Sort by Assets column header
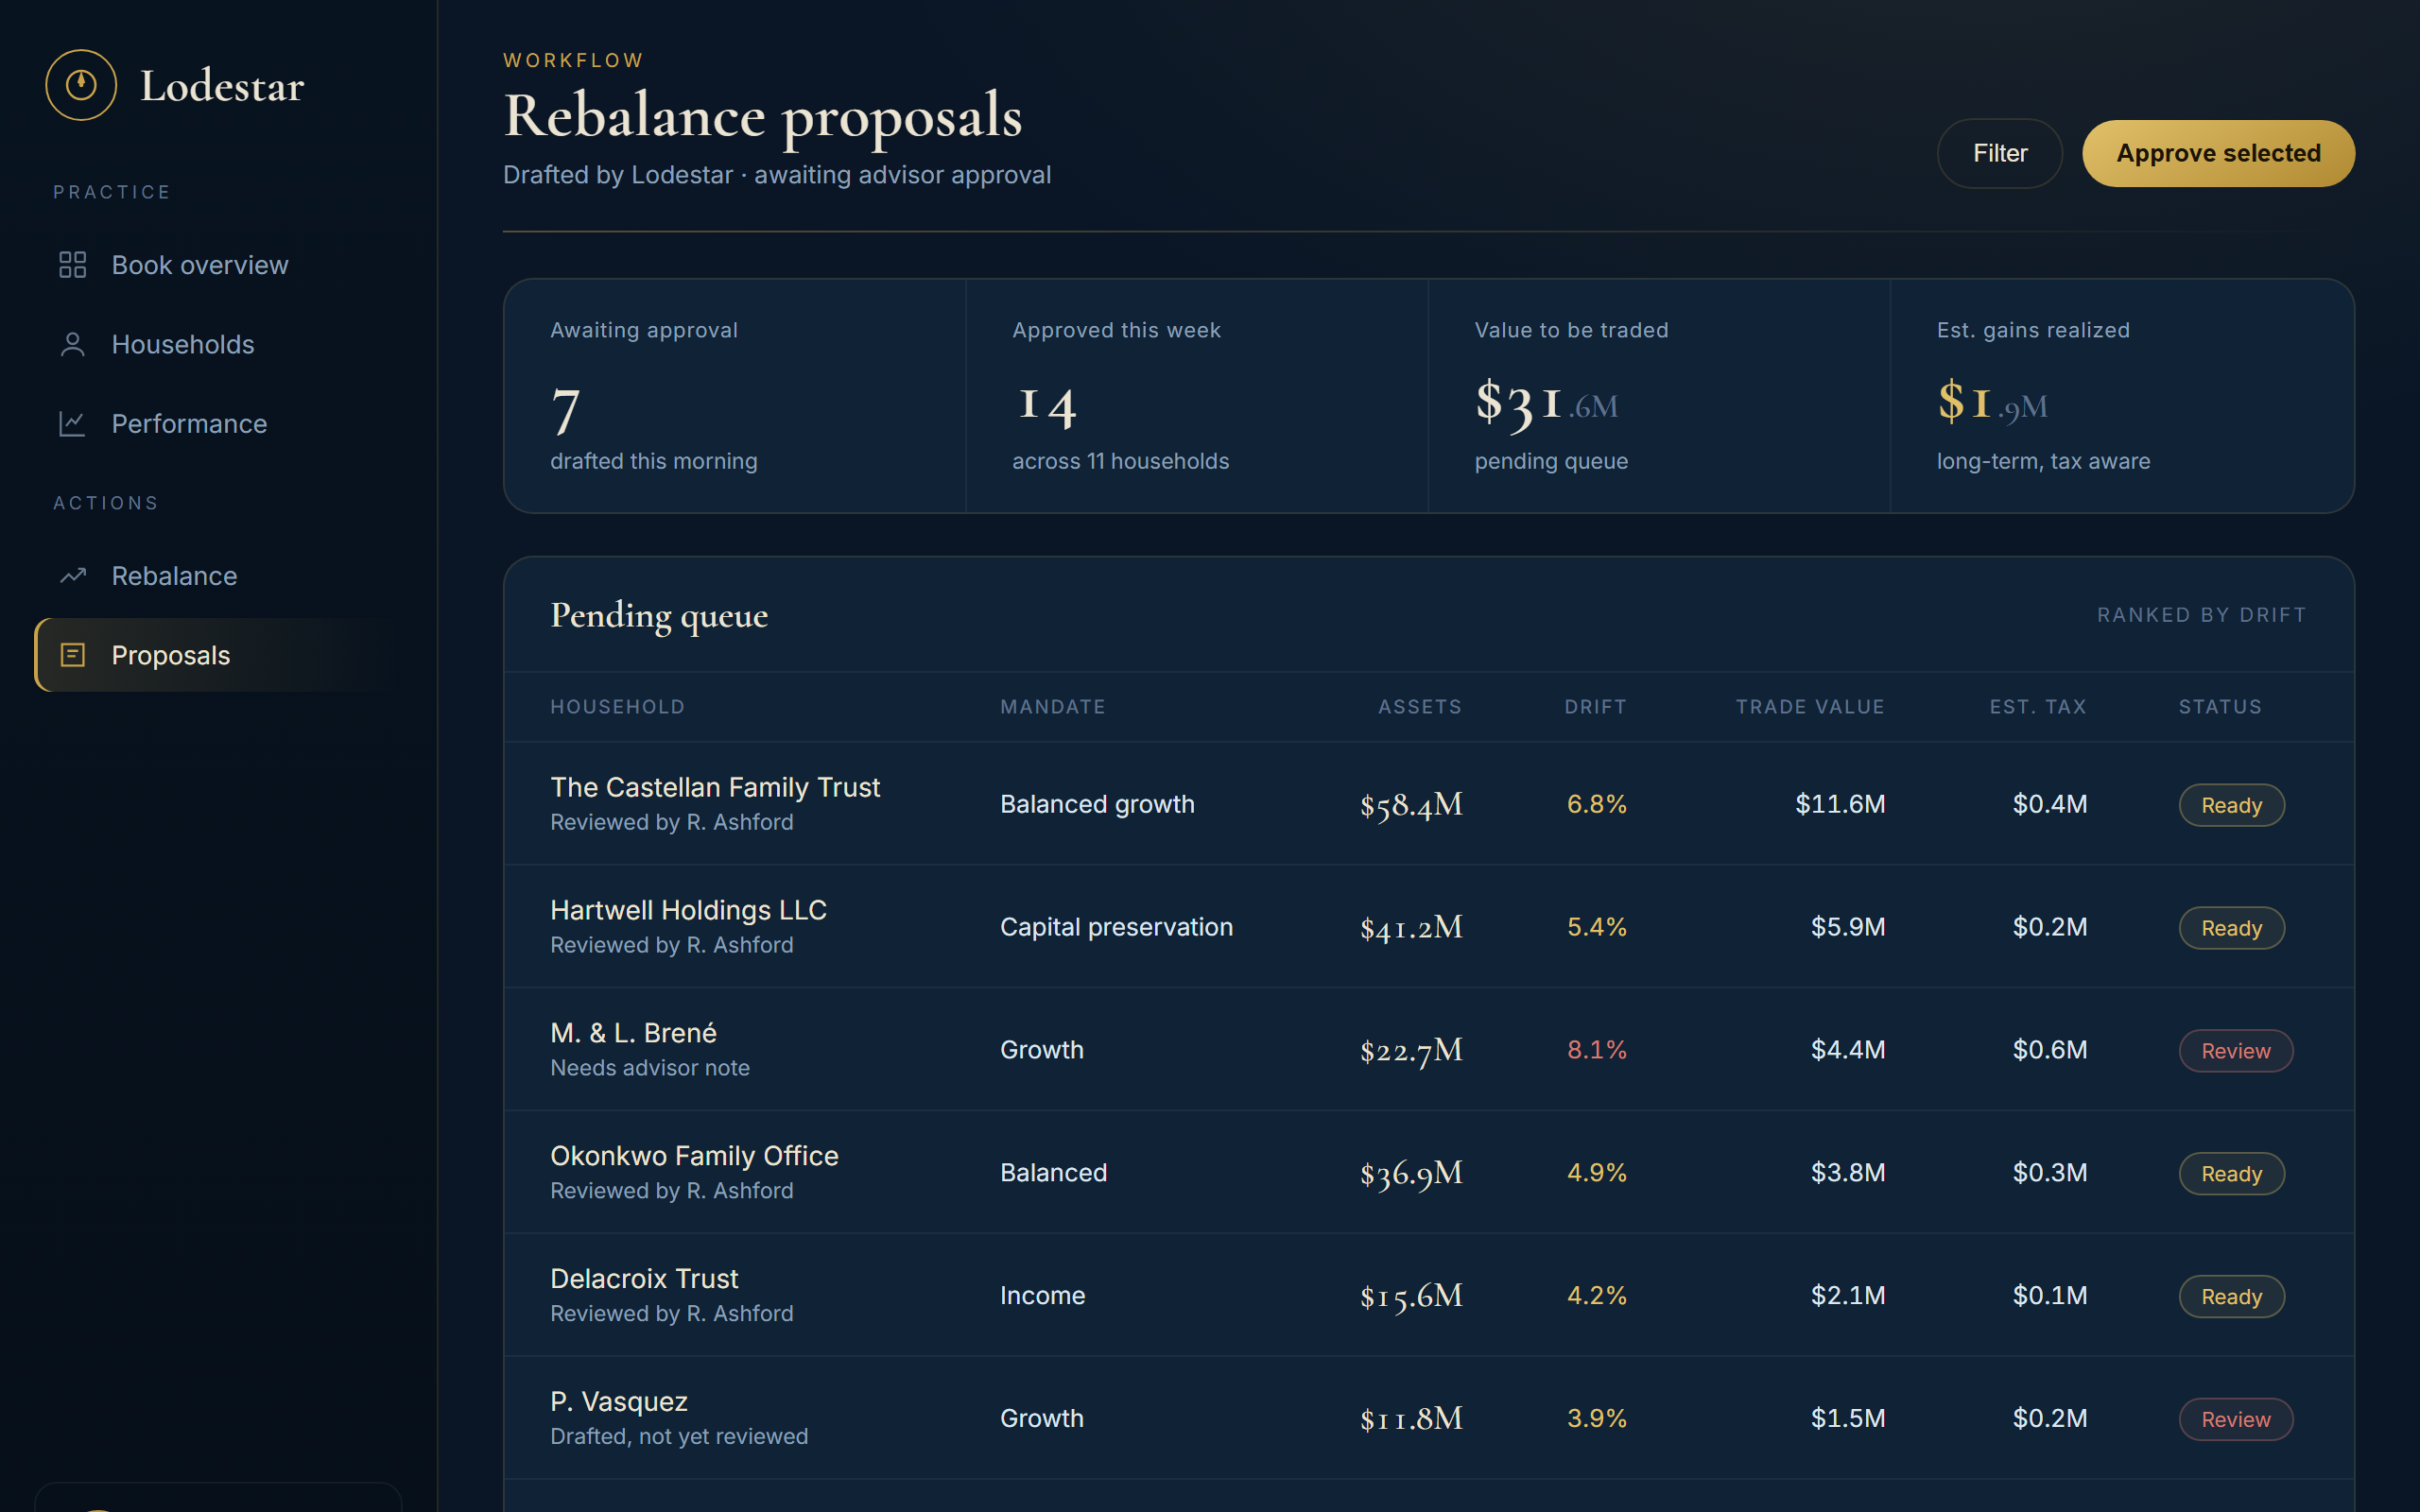This screenshot has height=1512, width=2420. coord(1420,707)
